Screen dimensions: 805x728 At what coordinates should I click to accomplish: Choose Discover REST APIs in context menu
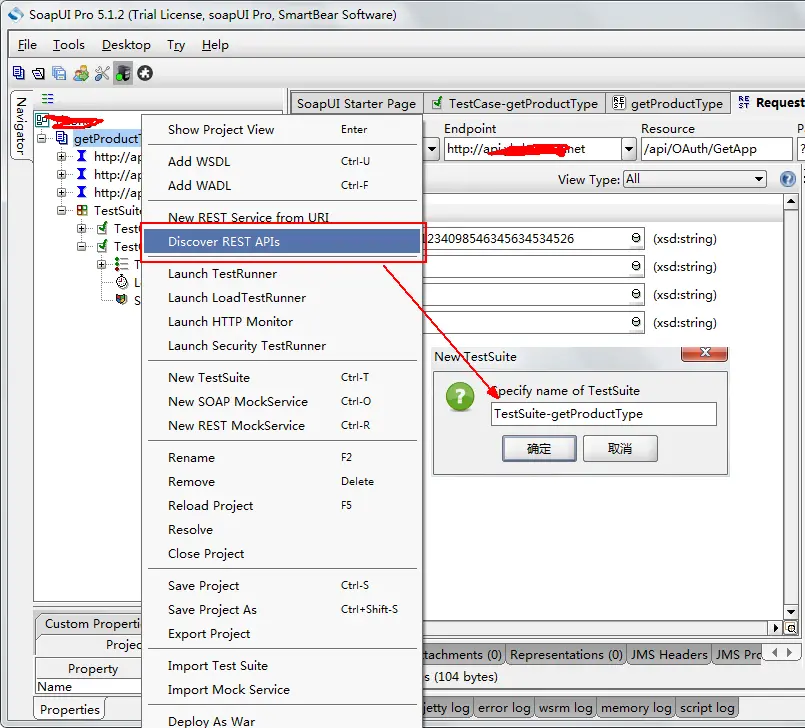tap(282, 242)
